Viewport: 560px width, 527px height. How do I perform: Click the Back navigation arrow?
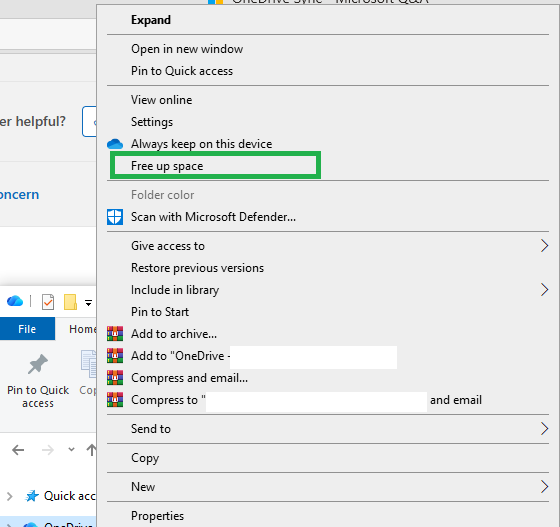(18, 450)
